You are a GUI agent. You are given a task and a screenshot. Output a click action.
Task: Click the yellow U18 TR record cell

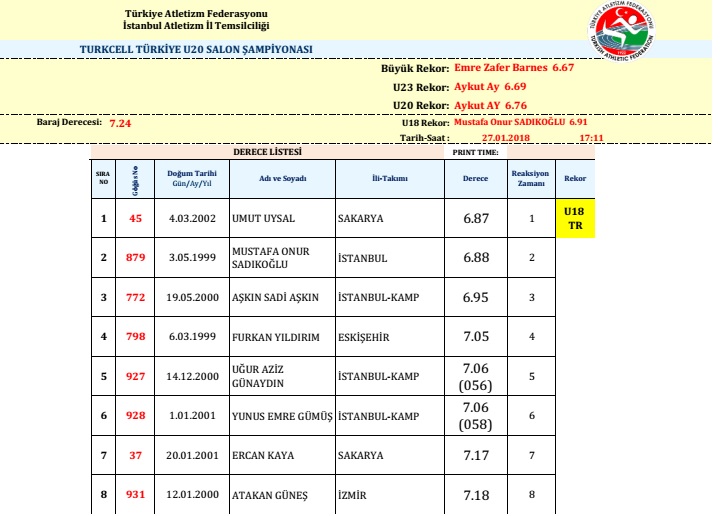[575, 218]
